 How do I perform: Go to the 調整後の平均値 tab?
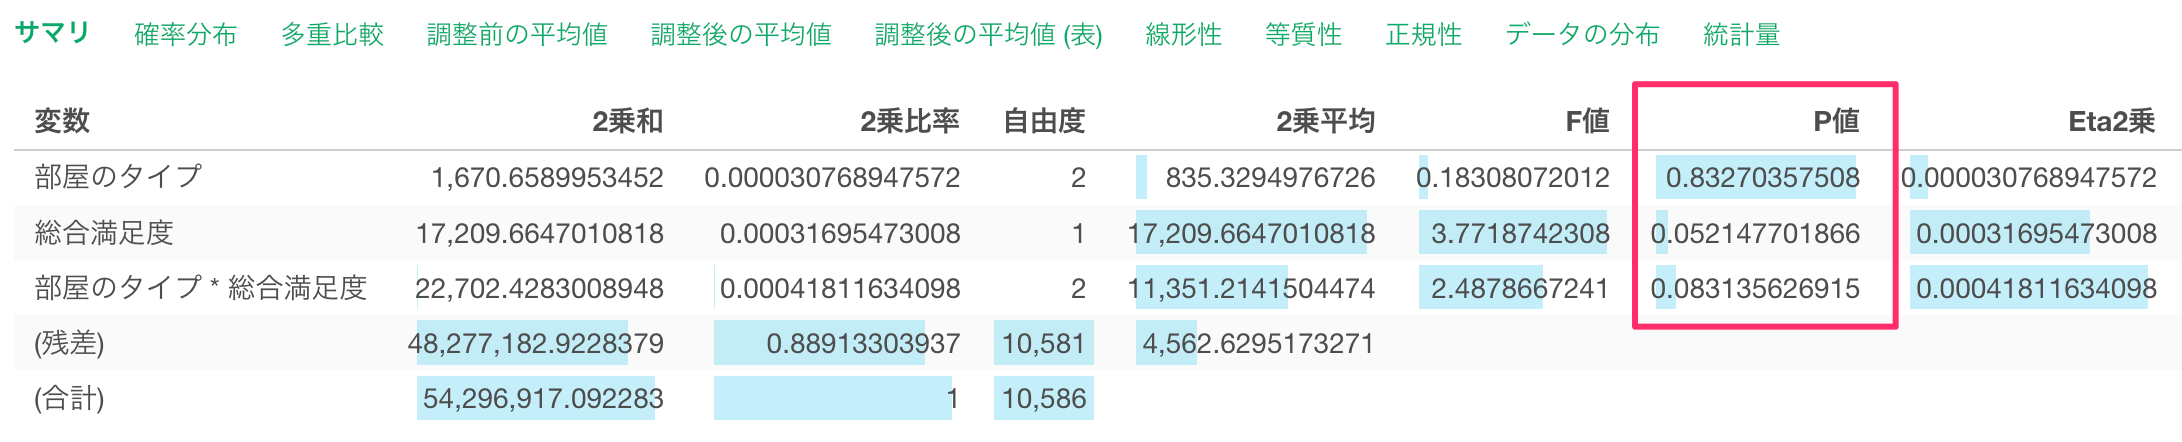coord(741,35)
